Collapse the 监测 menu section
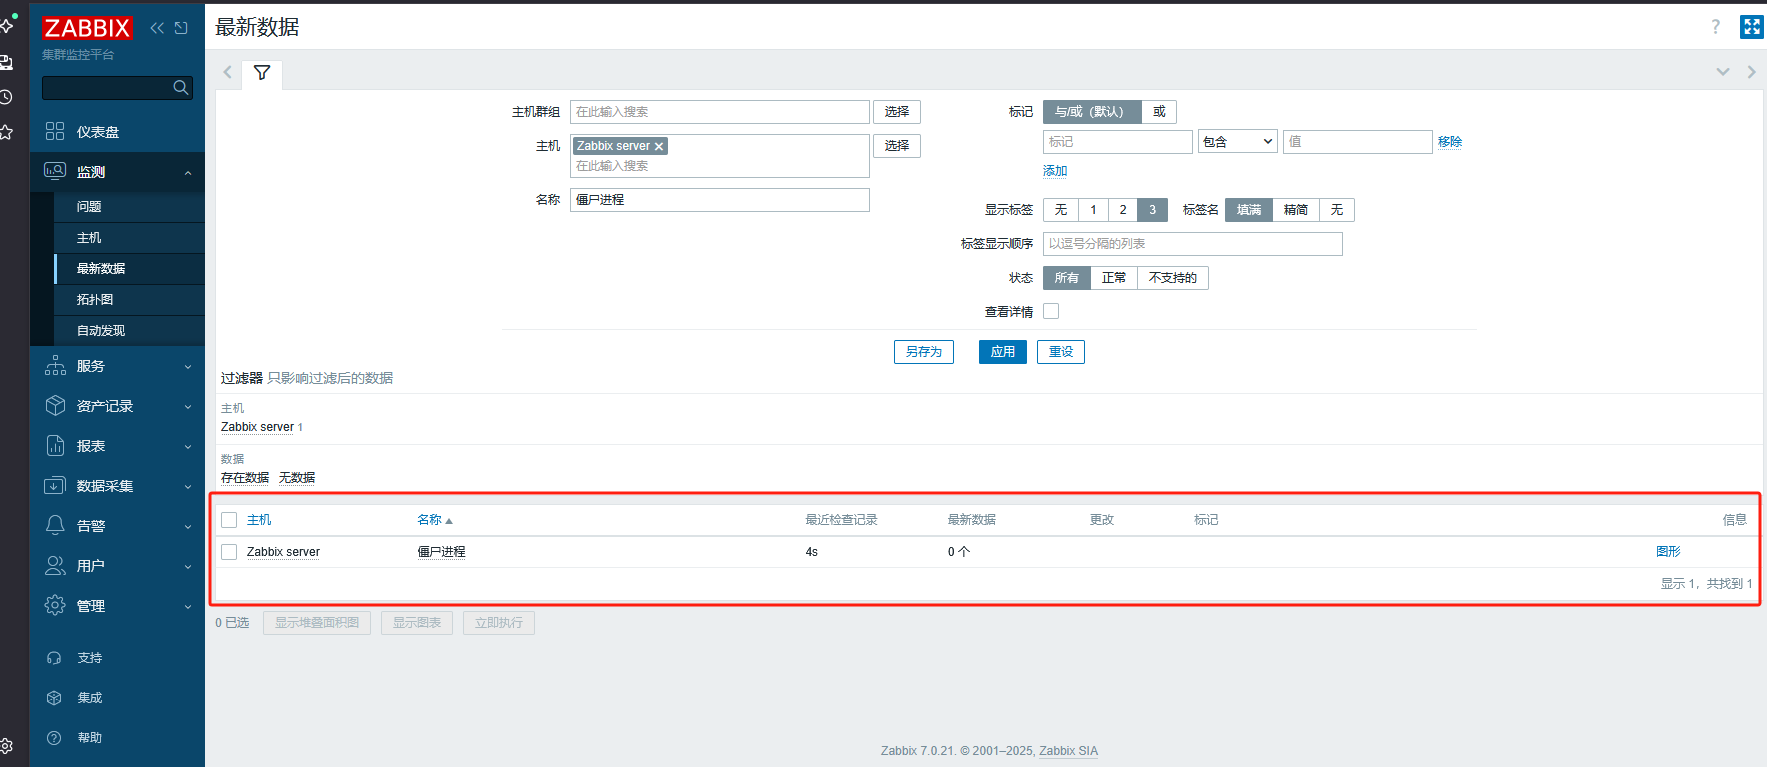 coord(188,172)
